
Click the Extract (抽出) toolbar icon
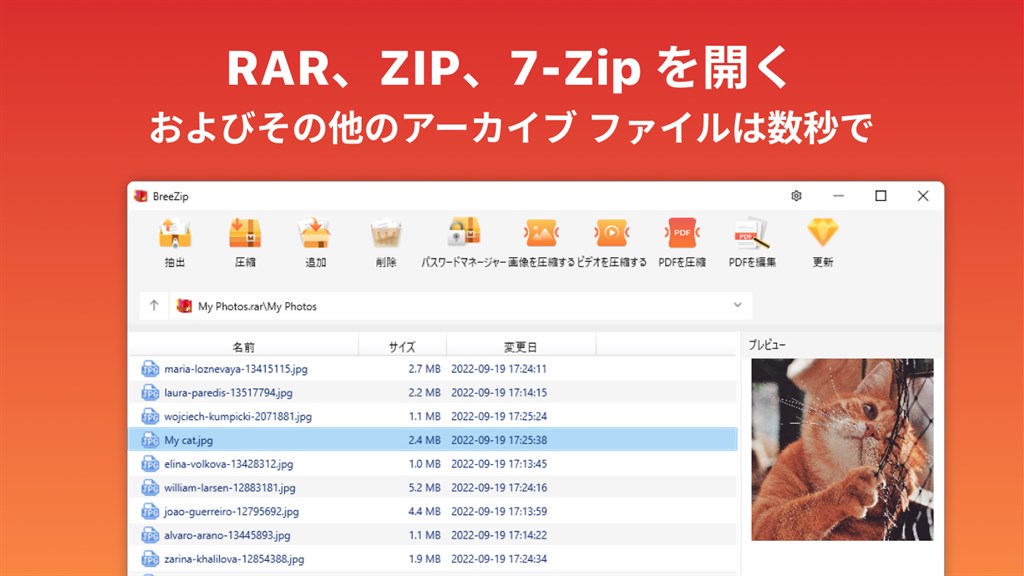click(175, 234)
